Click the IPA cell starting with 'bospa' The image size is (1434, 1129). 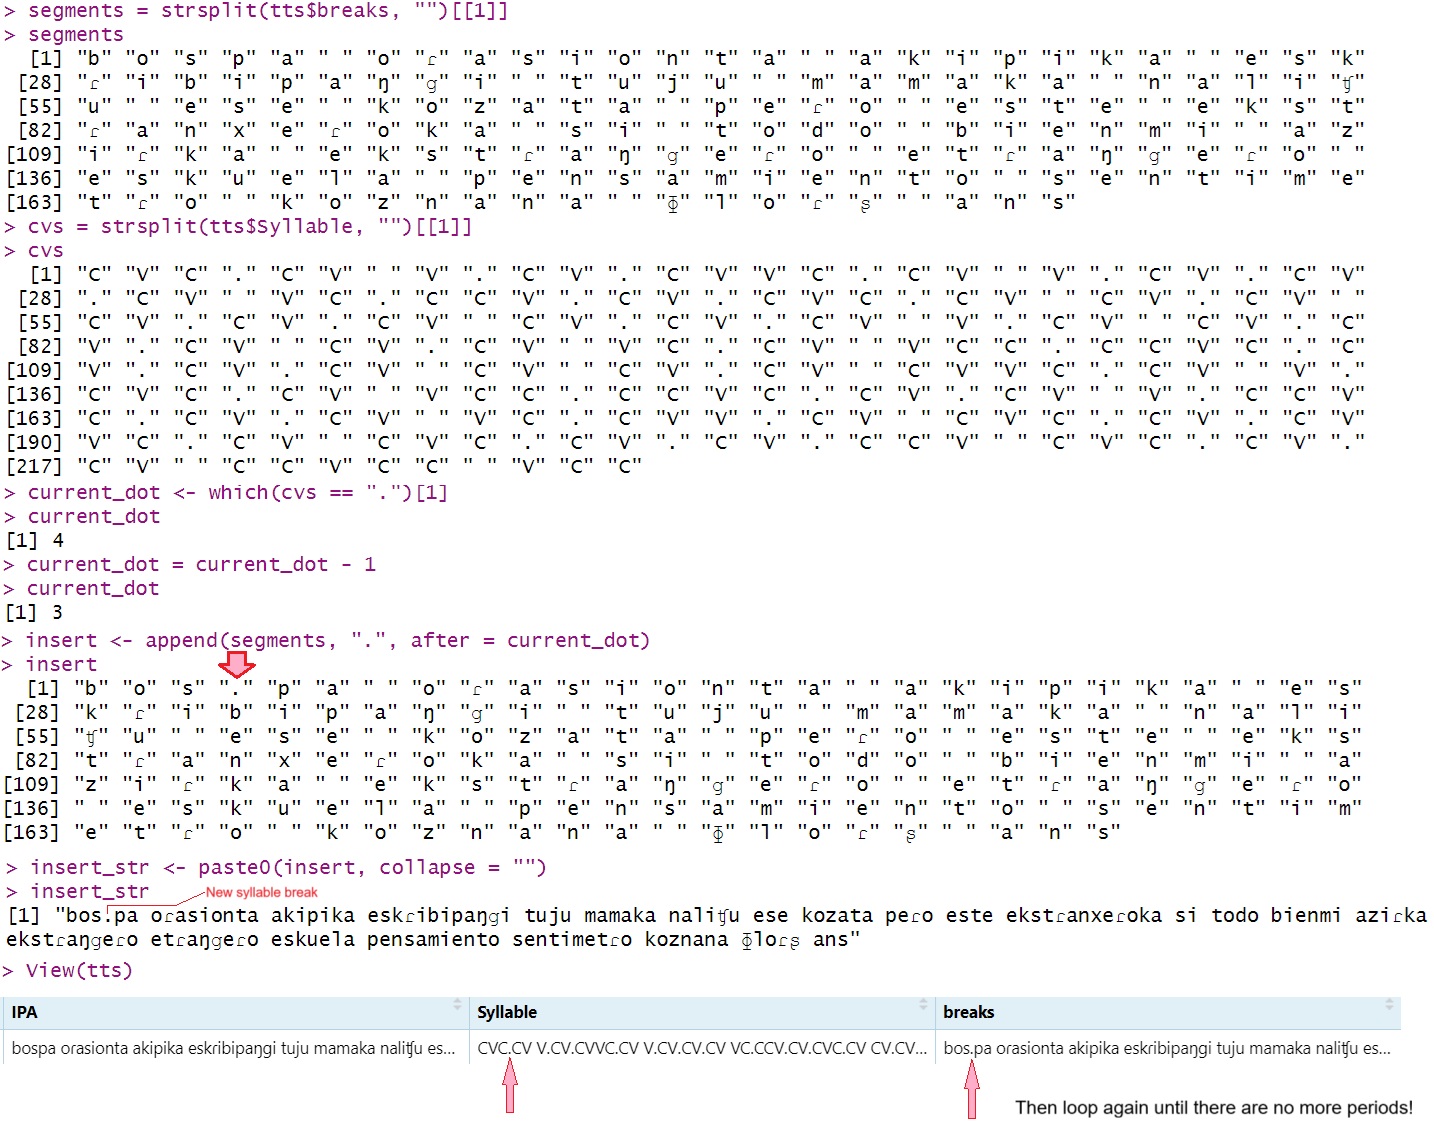point(233,1048)
